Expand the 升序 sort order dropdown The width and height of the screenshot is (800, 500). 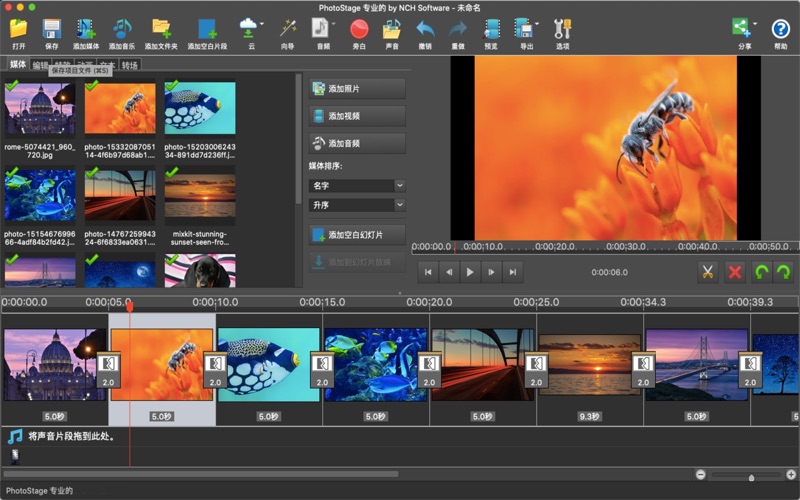tap(357, 205)
